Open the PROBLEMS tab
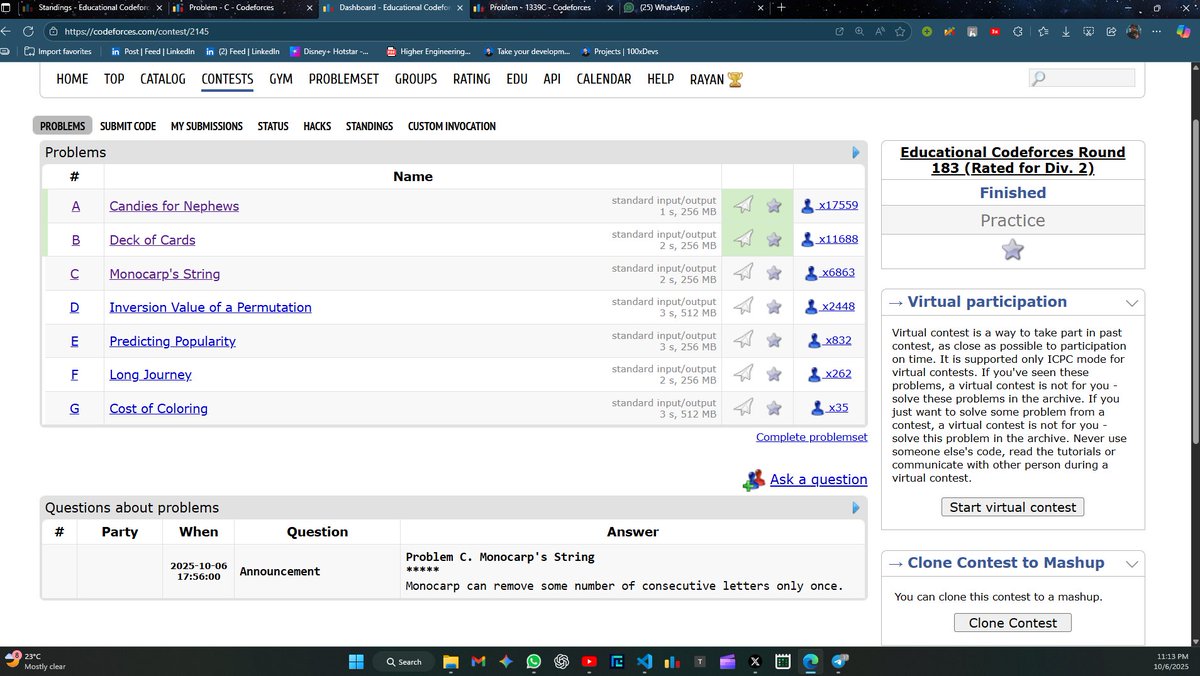The image size is (1200, 676). pyautogui.click(x=63, y=126)
